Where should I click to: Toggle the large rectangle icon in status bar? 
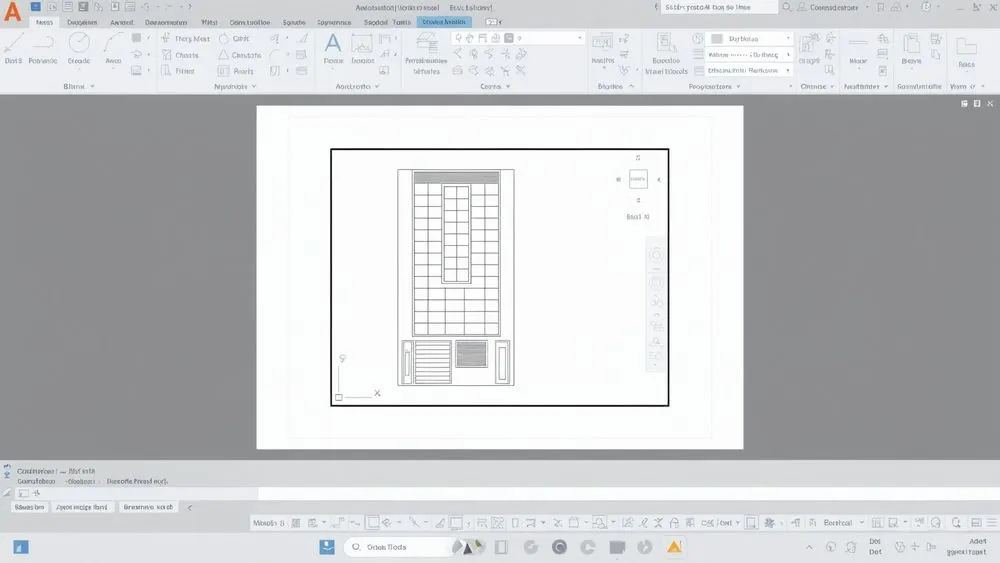tap(372, 523)
